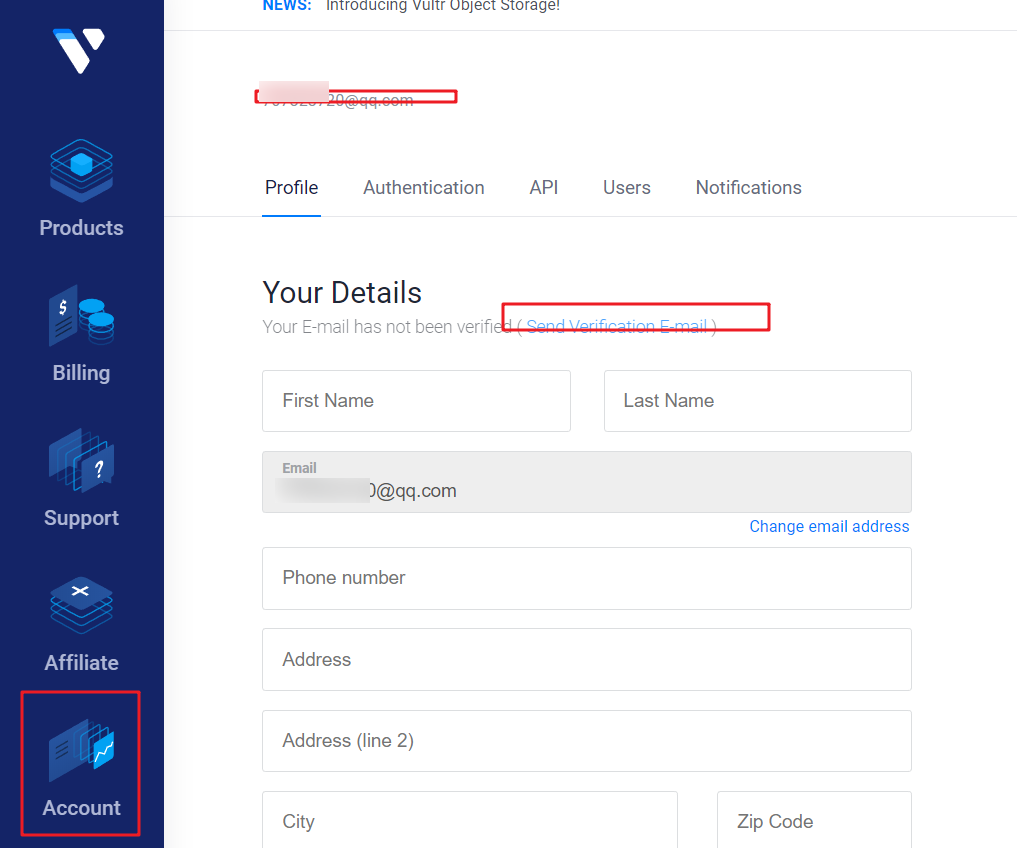This screenshot has width=1017, height=848.
Task: Click the First Name input field
Action: pos(416,400)
